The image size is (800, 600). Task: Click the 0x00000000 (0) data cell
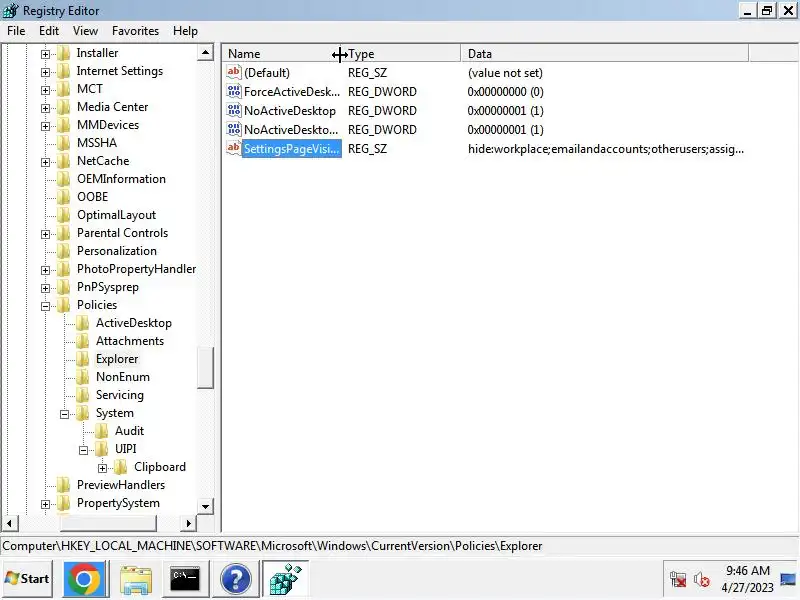(506, 92)
